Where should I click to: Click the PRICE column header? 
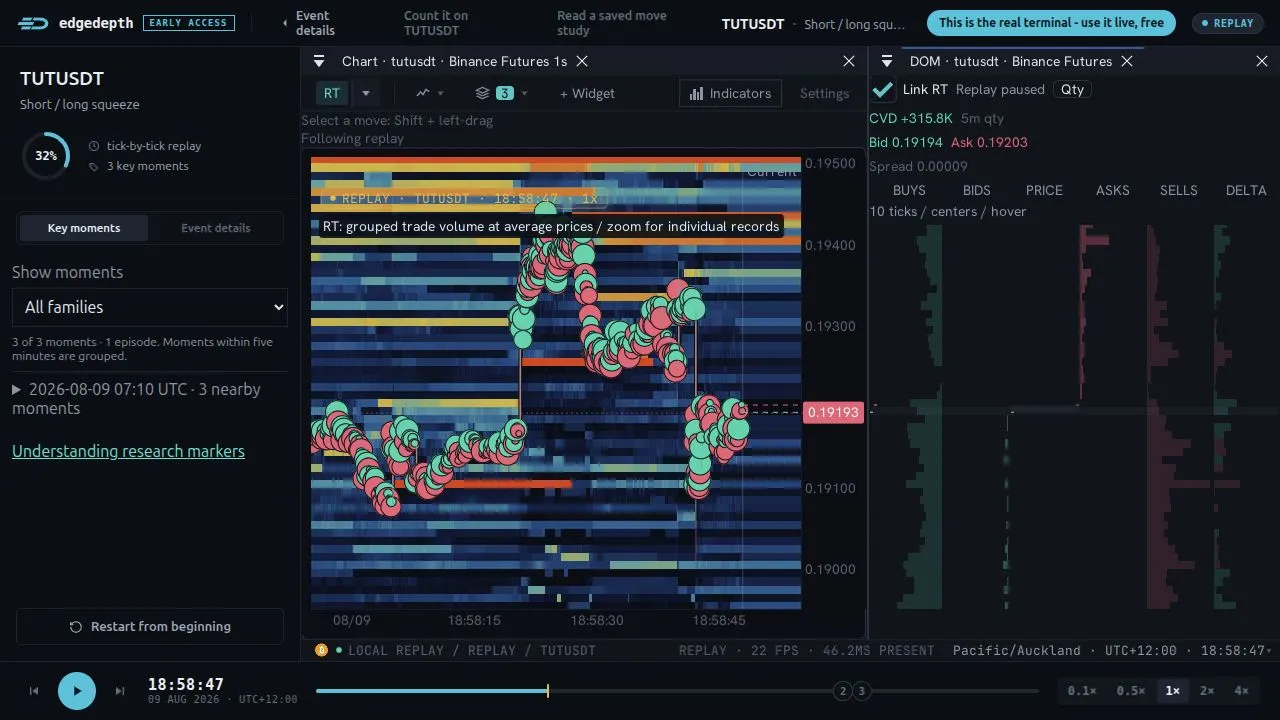click(1044, 190)
